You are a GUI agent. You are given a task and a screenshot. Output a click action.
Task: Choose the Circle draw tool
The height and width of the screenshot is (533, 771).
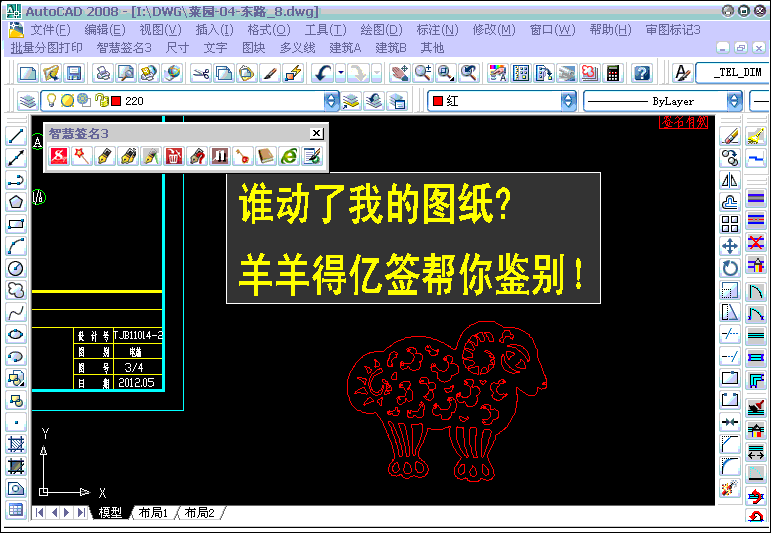pos(15,268)
